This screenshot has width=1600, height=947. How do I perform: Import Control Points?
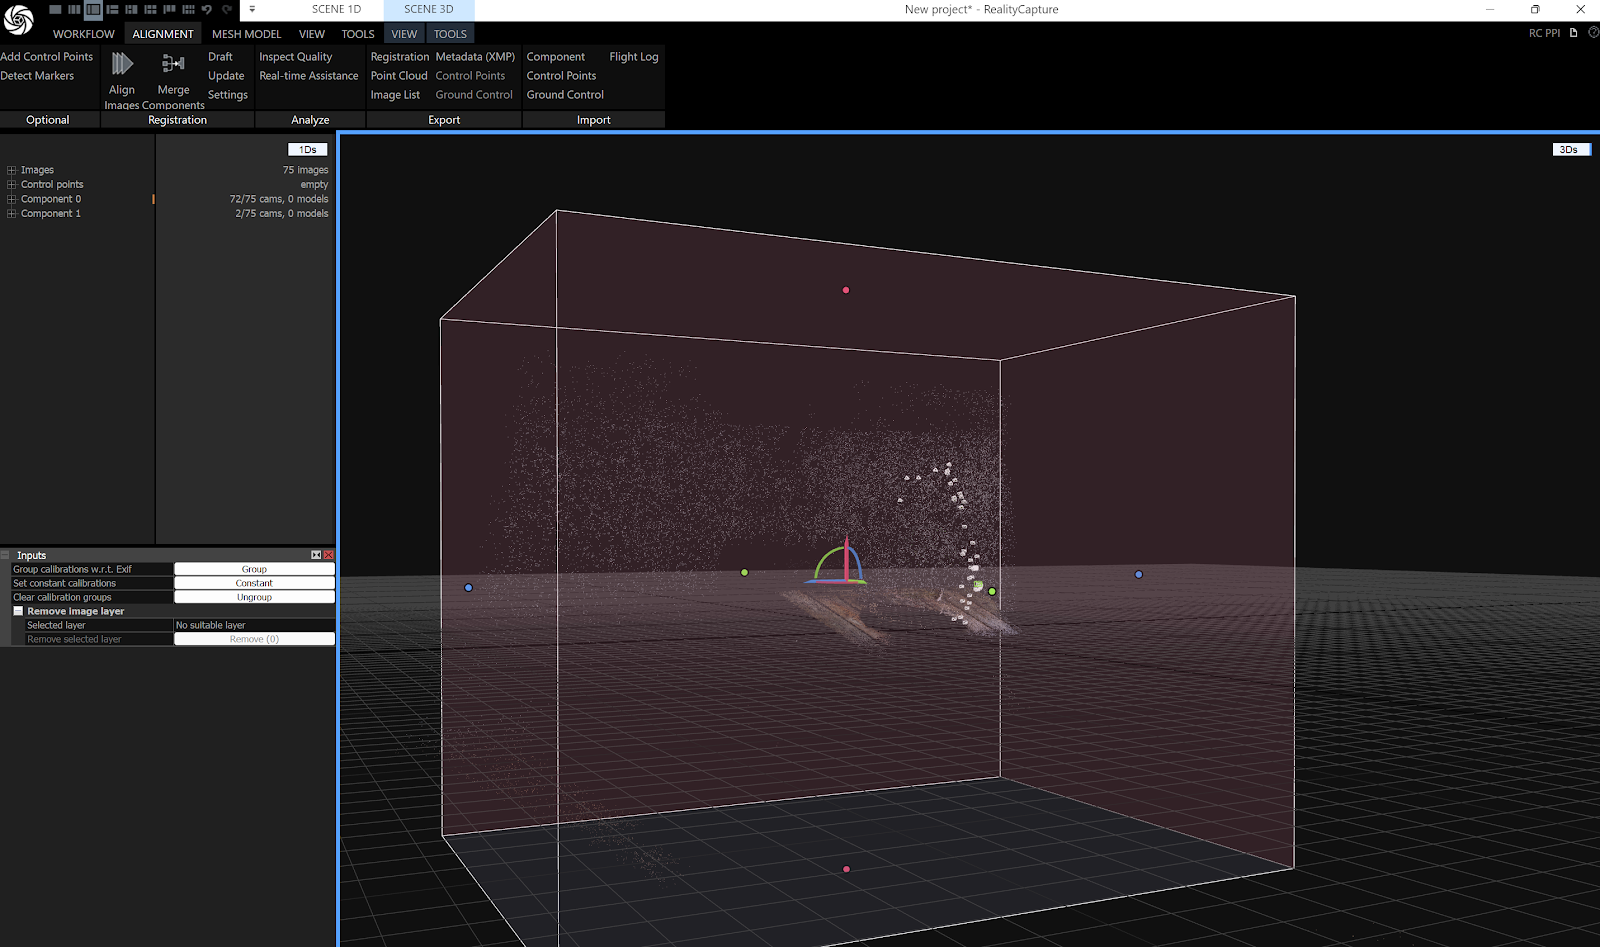pos(561,76)
